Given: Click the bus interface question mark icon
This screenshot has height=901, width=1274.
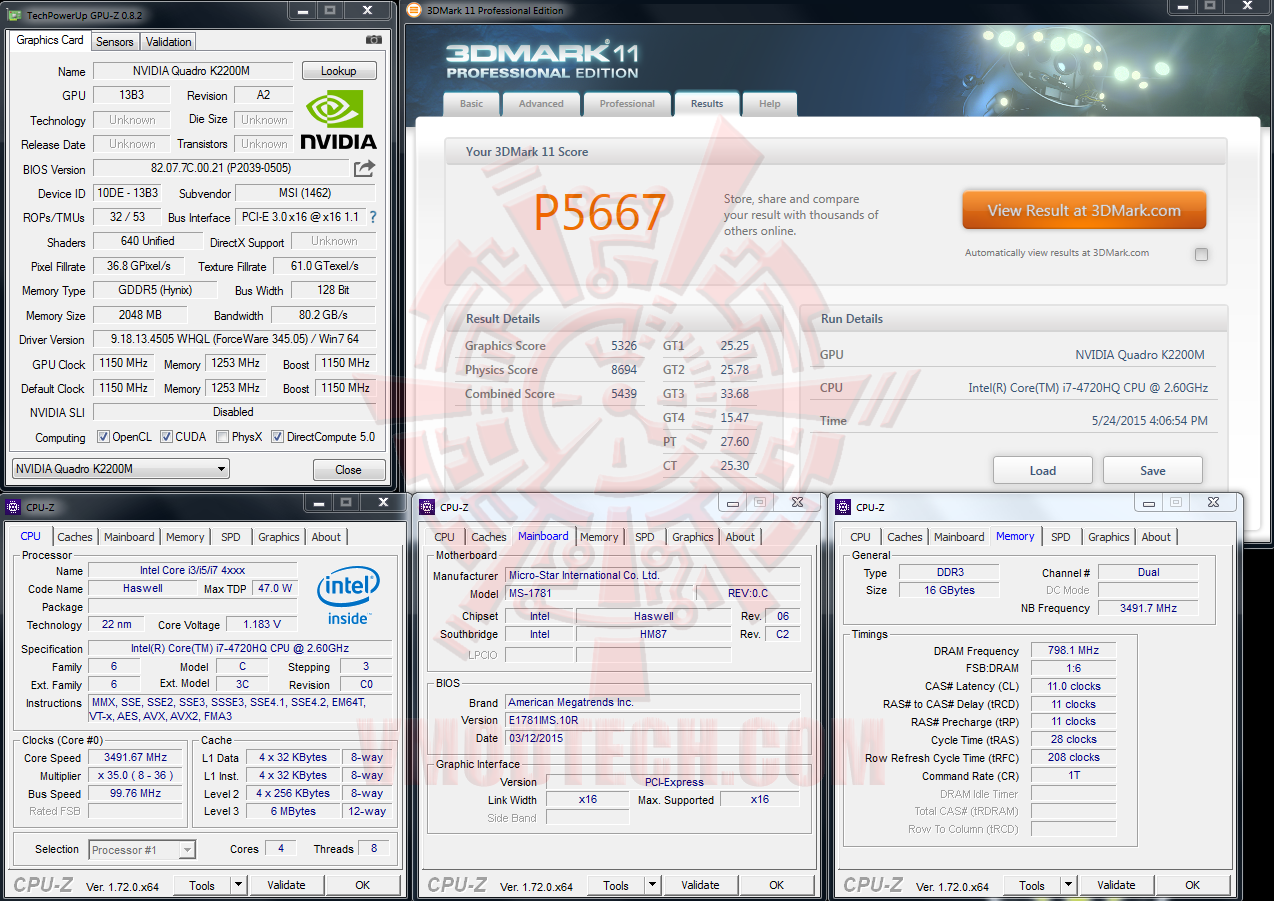Looking at the screenshot, I should 373,217.
